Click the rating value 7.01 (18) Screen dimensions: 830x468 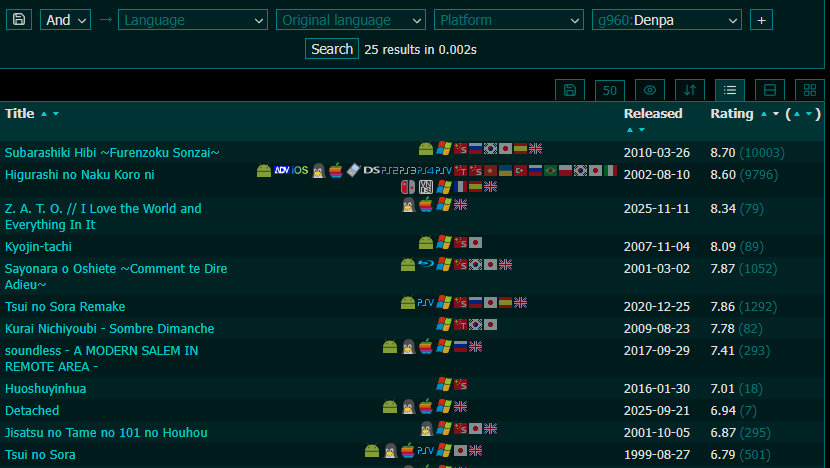(x=736, y=389)
